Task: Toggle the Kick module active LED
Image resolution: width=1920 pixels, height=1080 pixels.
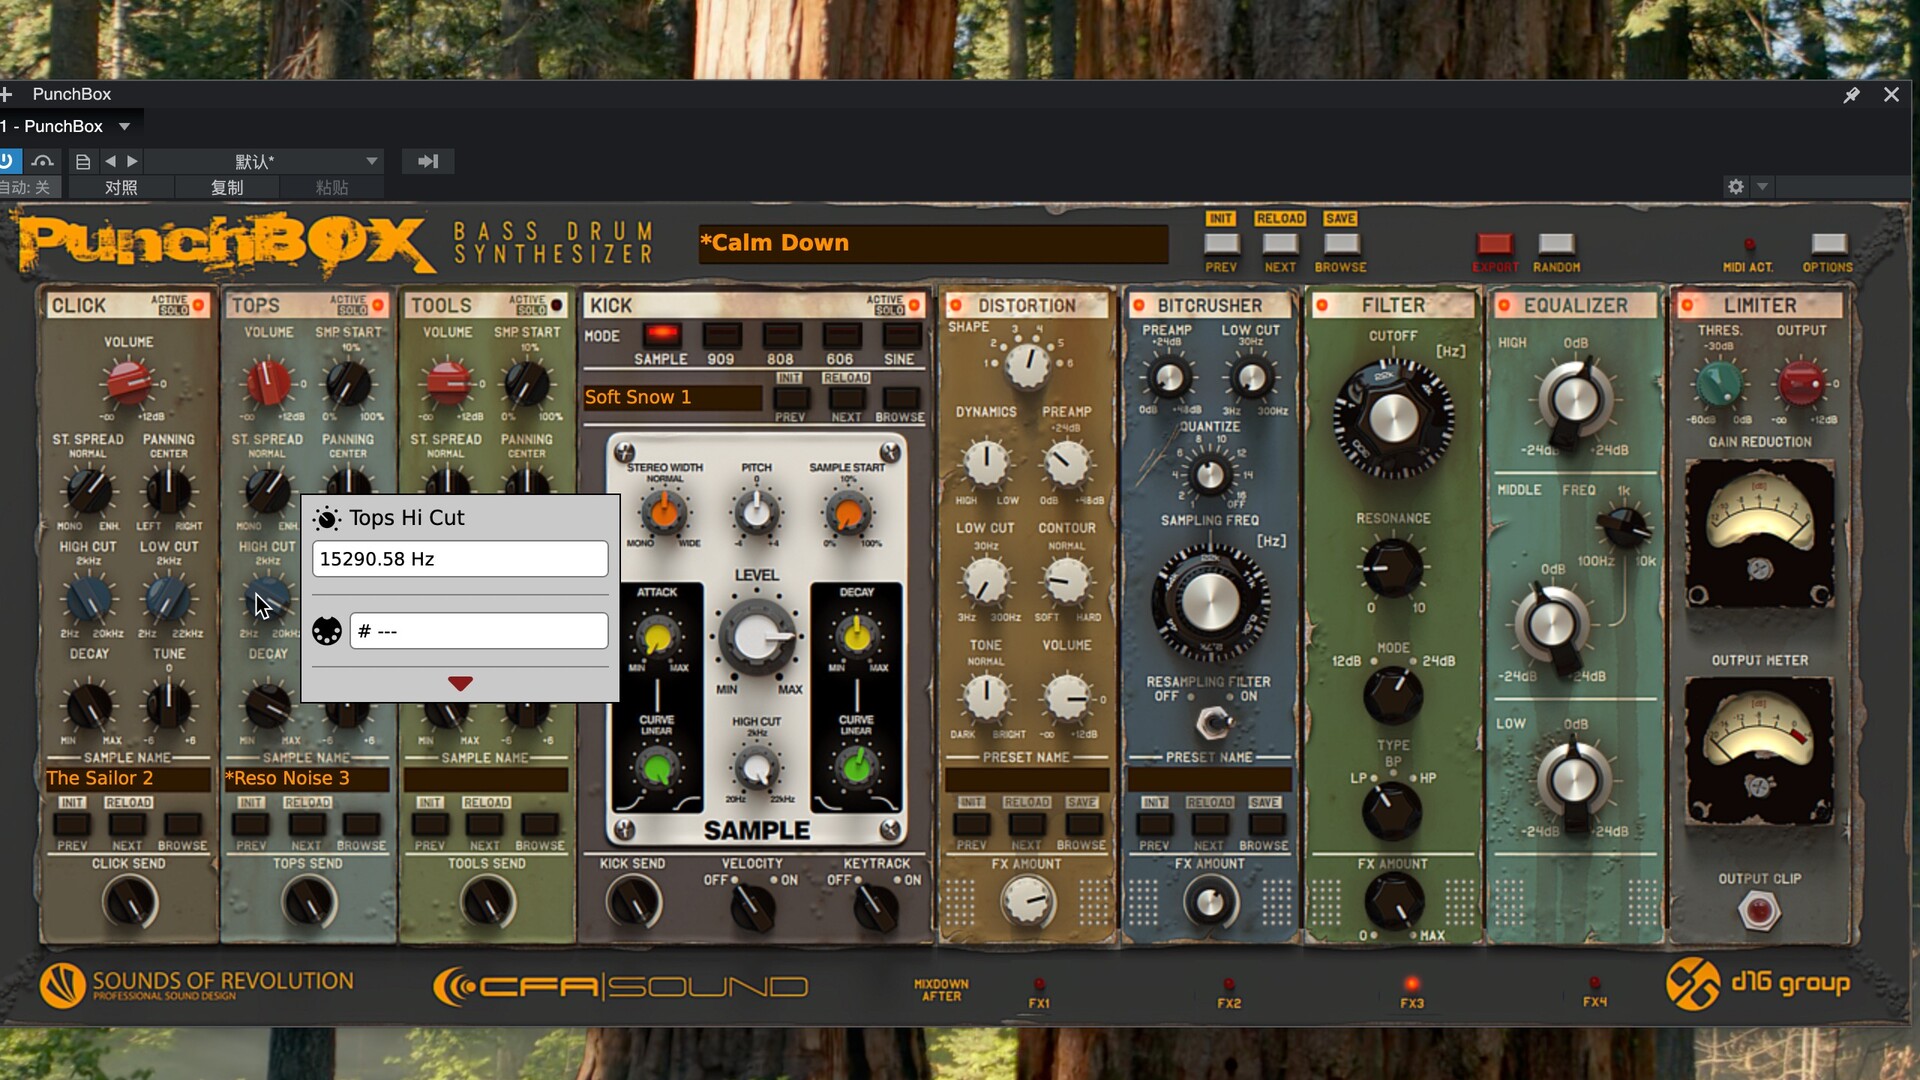Action: [x=914, y=305]
